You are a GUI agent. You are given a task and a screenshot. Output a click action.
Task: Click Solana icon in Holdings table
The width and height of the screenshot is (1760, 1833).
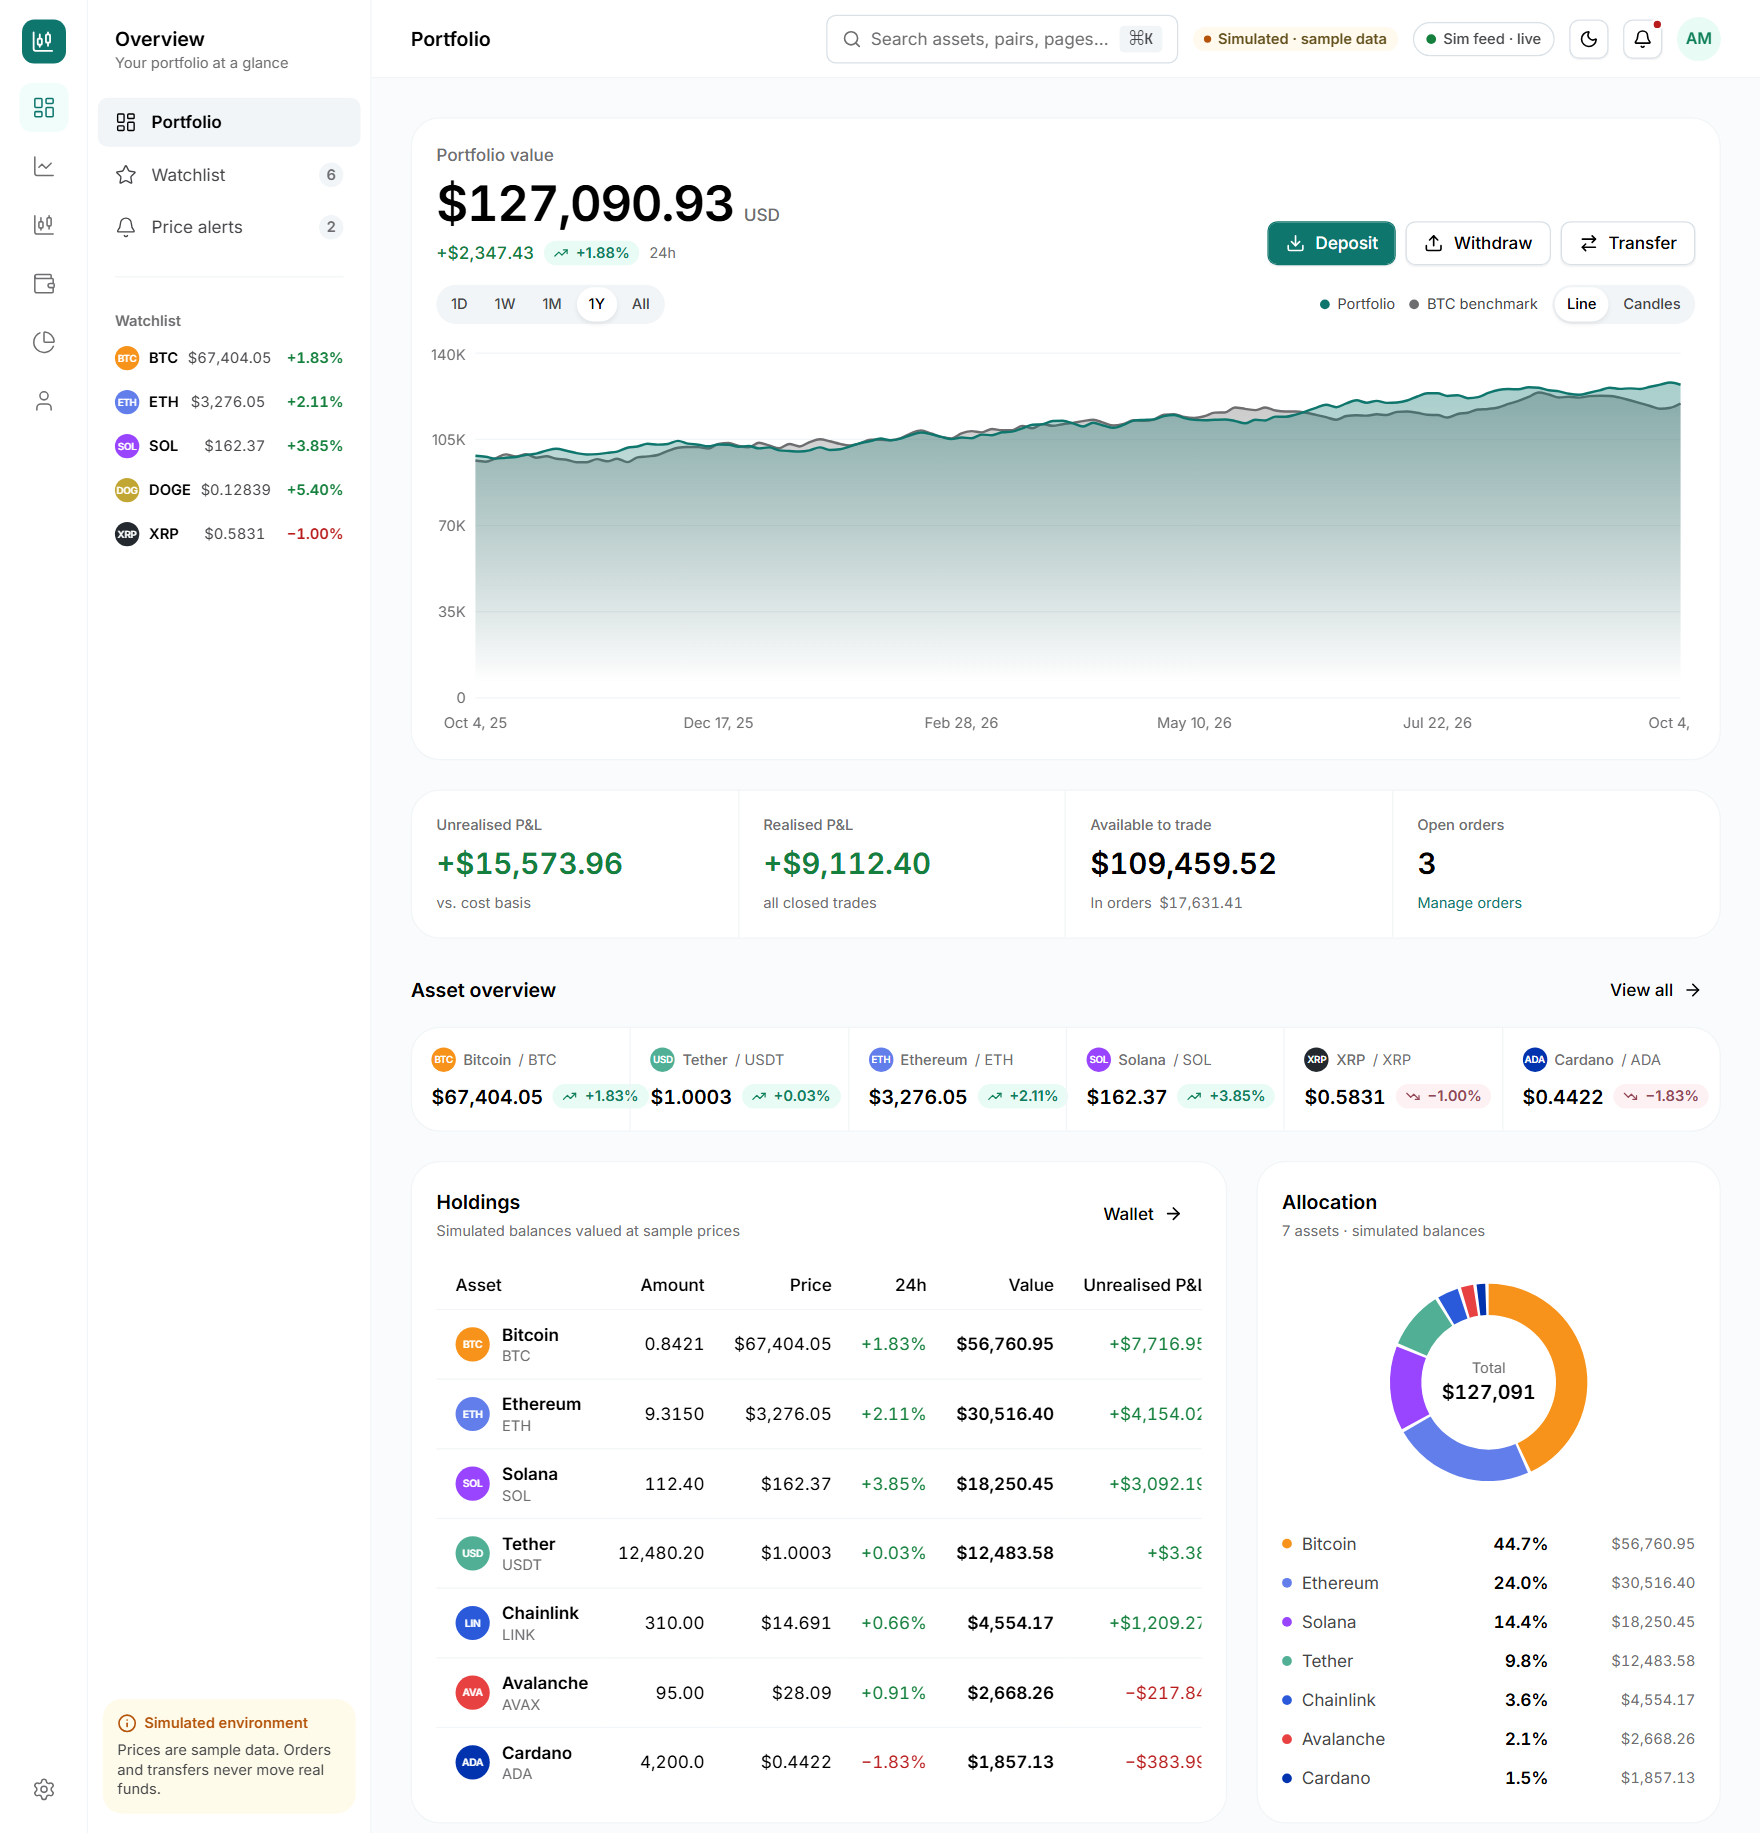pos(473,1483)
